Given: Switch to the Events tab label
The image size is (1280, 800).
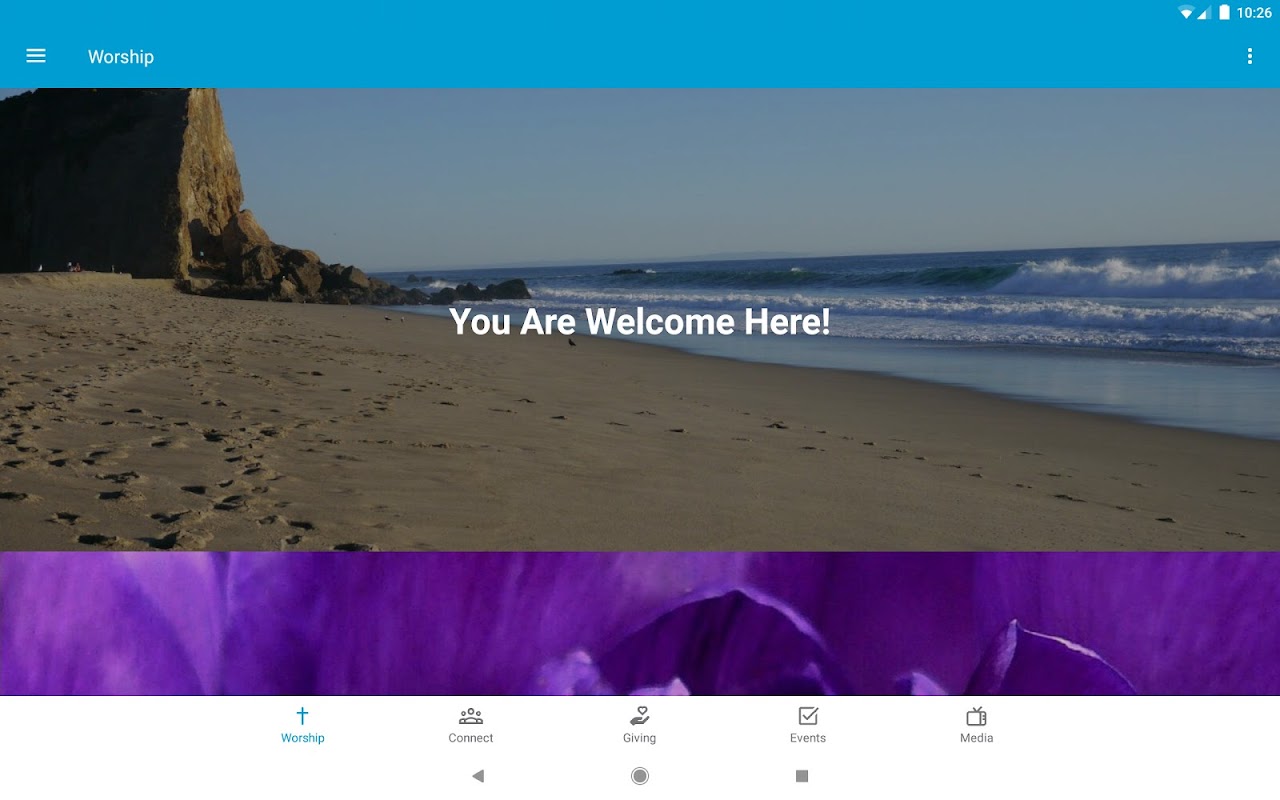Looking at the screenshot, I should coord(808,738).
